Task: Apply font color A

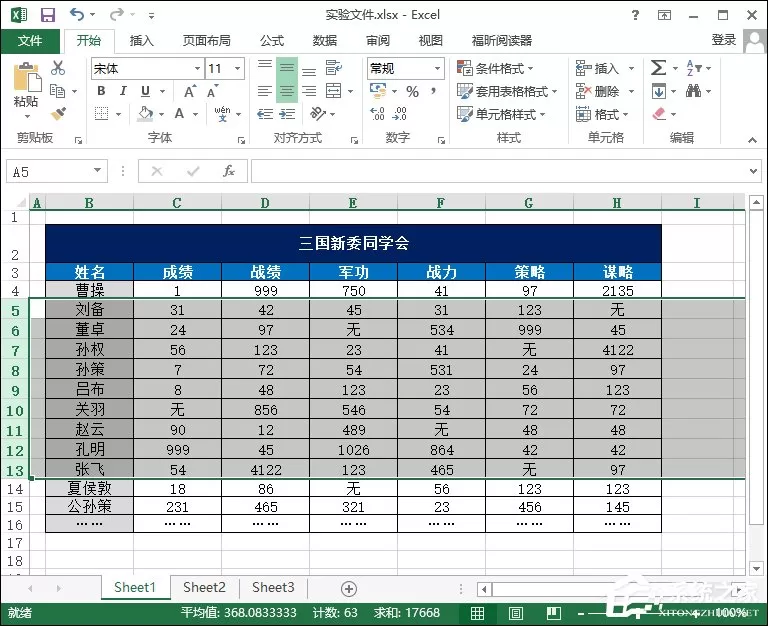Action: pyautogui.click(x=179, y=114)
